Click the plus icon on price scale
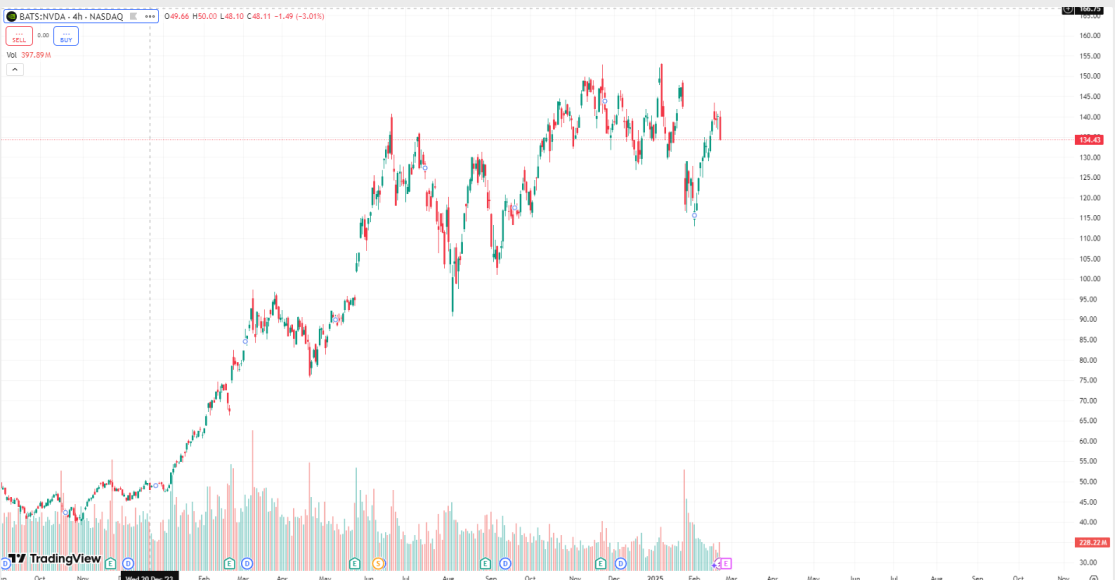 [x=1068, y=9]
